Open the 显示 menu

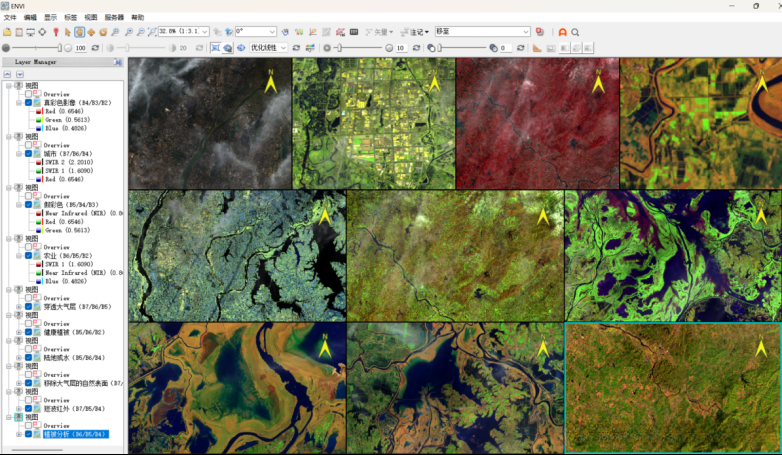coord(50,17)
